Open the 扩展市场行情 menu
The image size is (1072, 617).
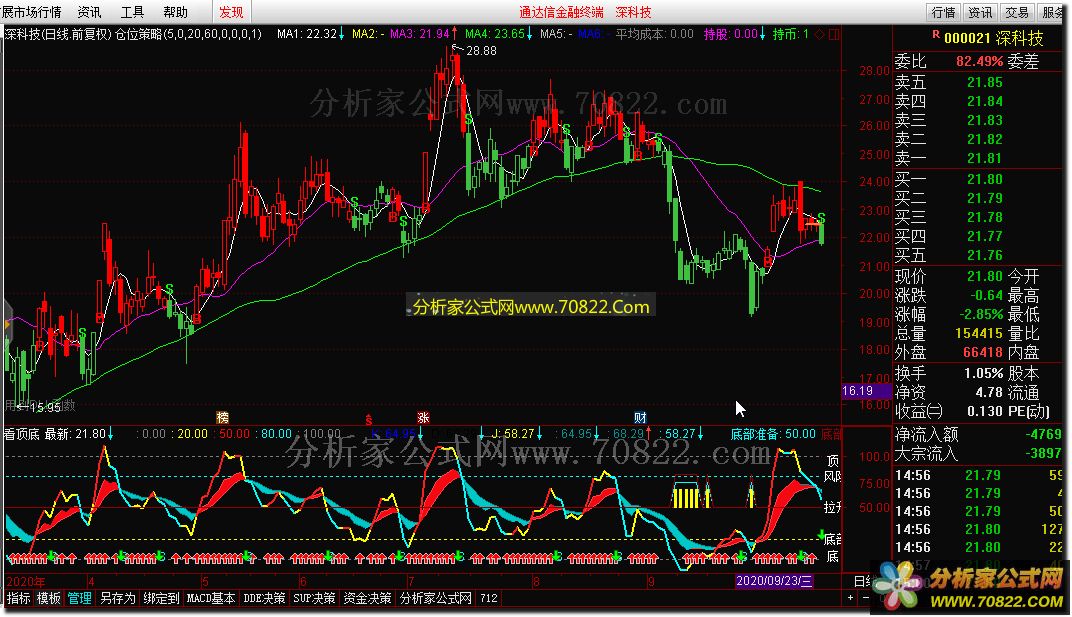point(31,12)
